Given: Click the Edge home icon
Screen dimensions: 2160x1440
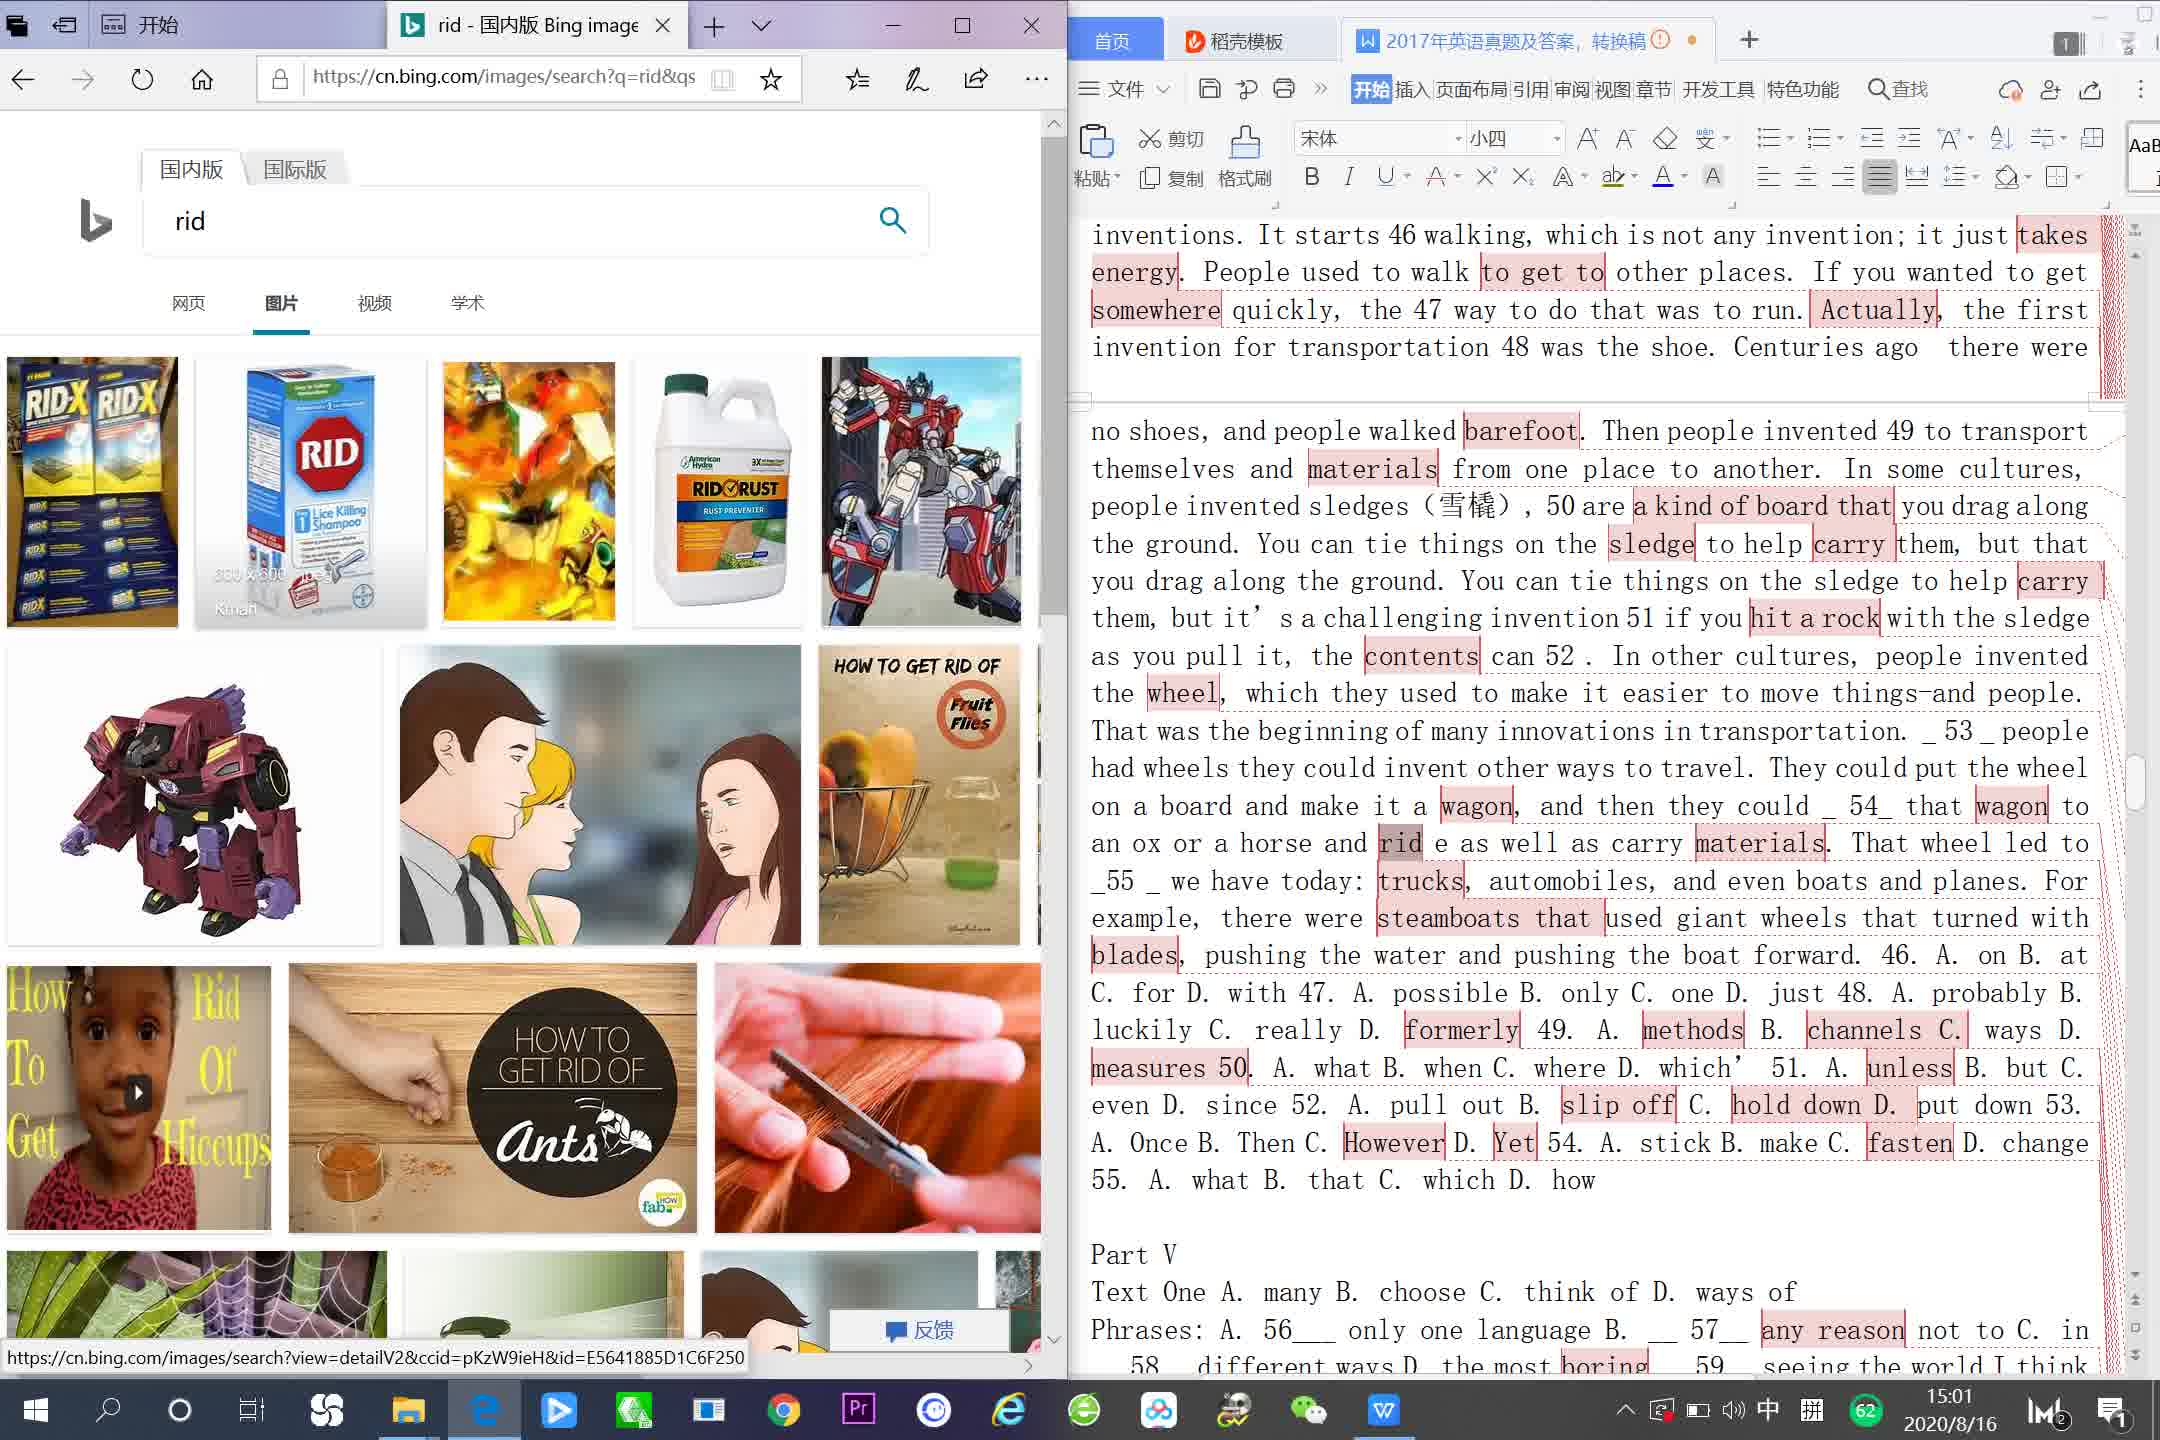Looking at the screenshot, I should [x=202, y=79].
